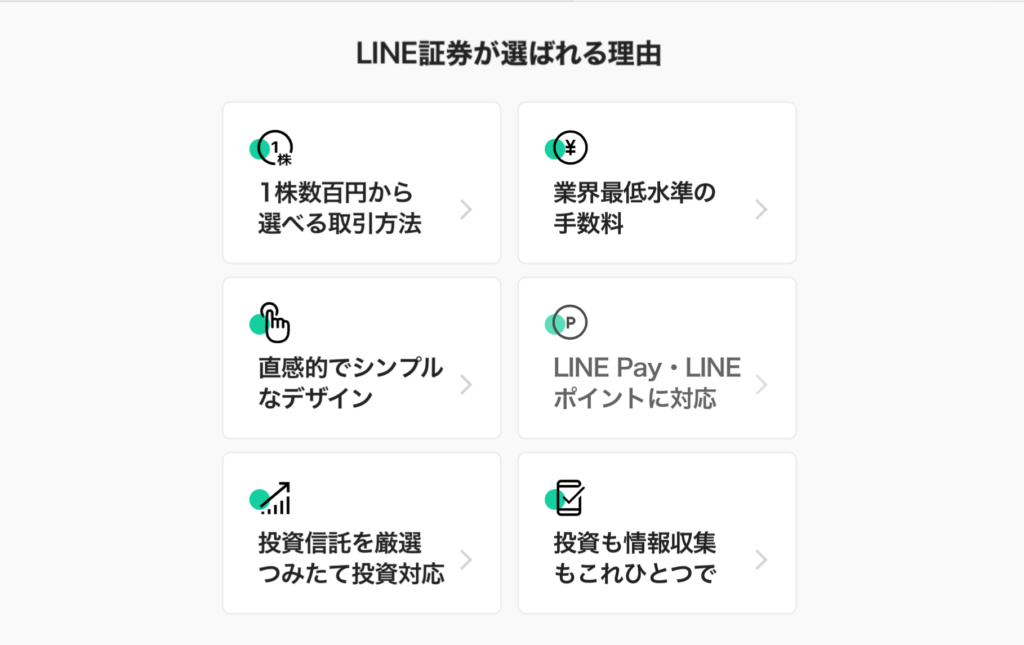This screenshot has height=645, width=1024.
Task: Click the 1株 coin icon
Action: 272,148
